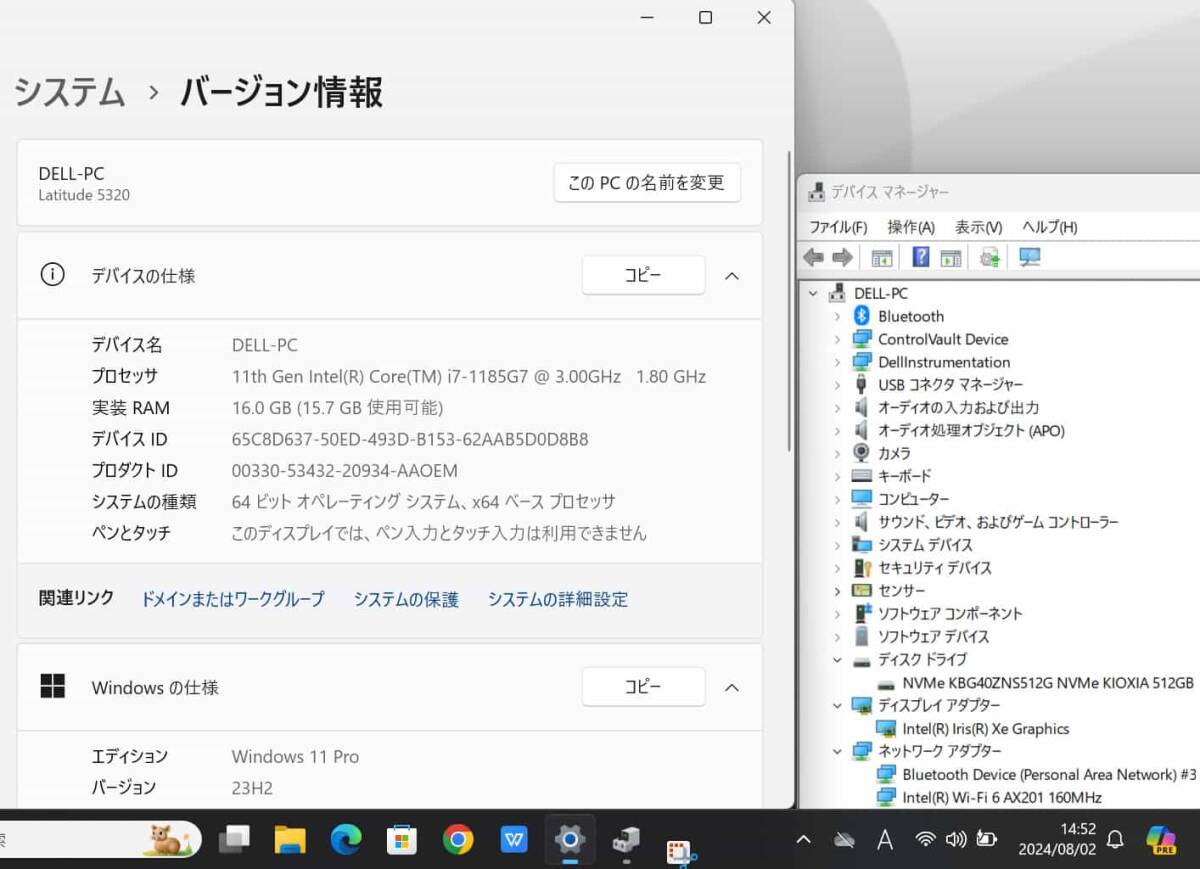This screenshot has width=1200, height=869.
Task: Collapse the ネットワーク アダプター category
Action: coord(838,751)
